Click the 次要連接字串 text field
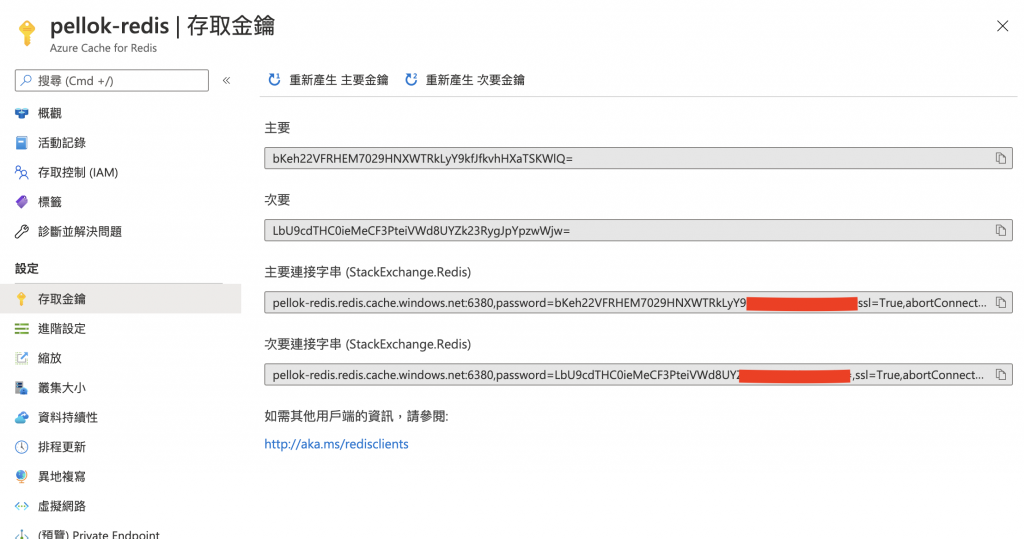This screenshot has width=1024, height=539. (x=638, y=374)
